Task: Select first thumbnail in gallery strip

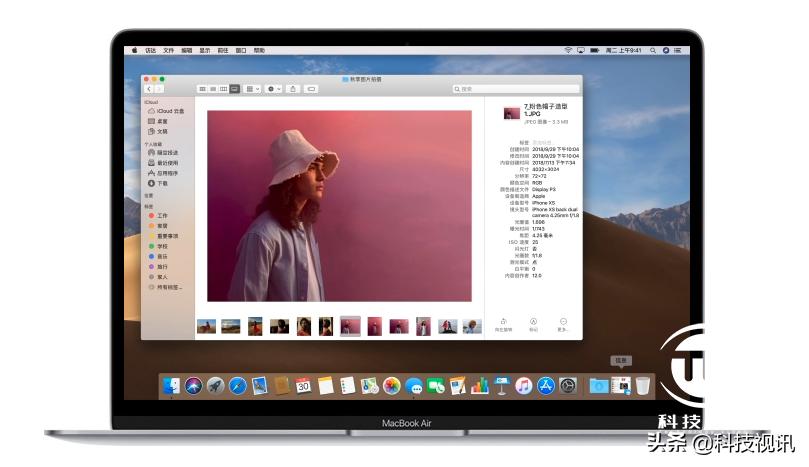Action: coord(206,326)
